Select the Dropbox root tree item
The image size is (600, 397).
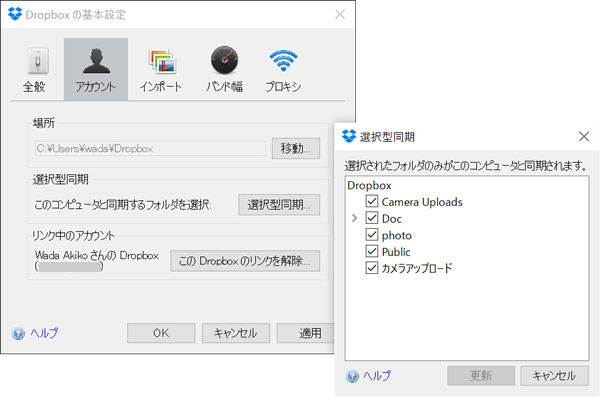369,185
